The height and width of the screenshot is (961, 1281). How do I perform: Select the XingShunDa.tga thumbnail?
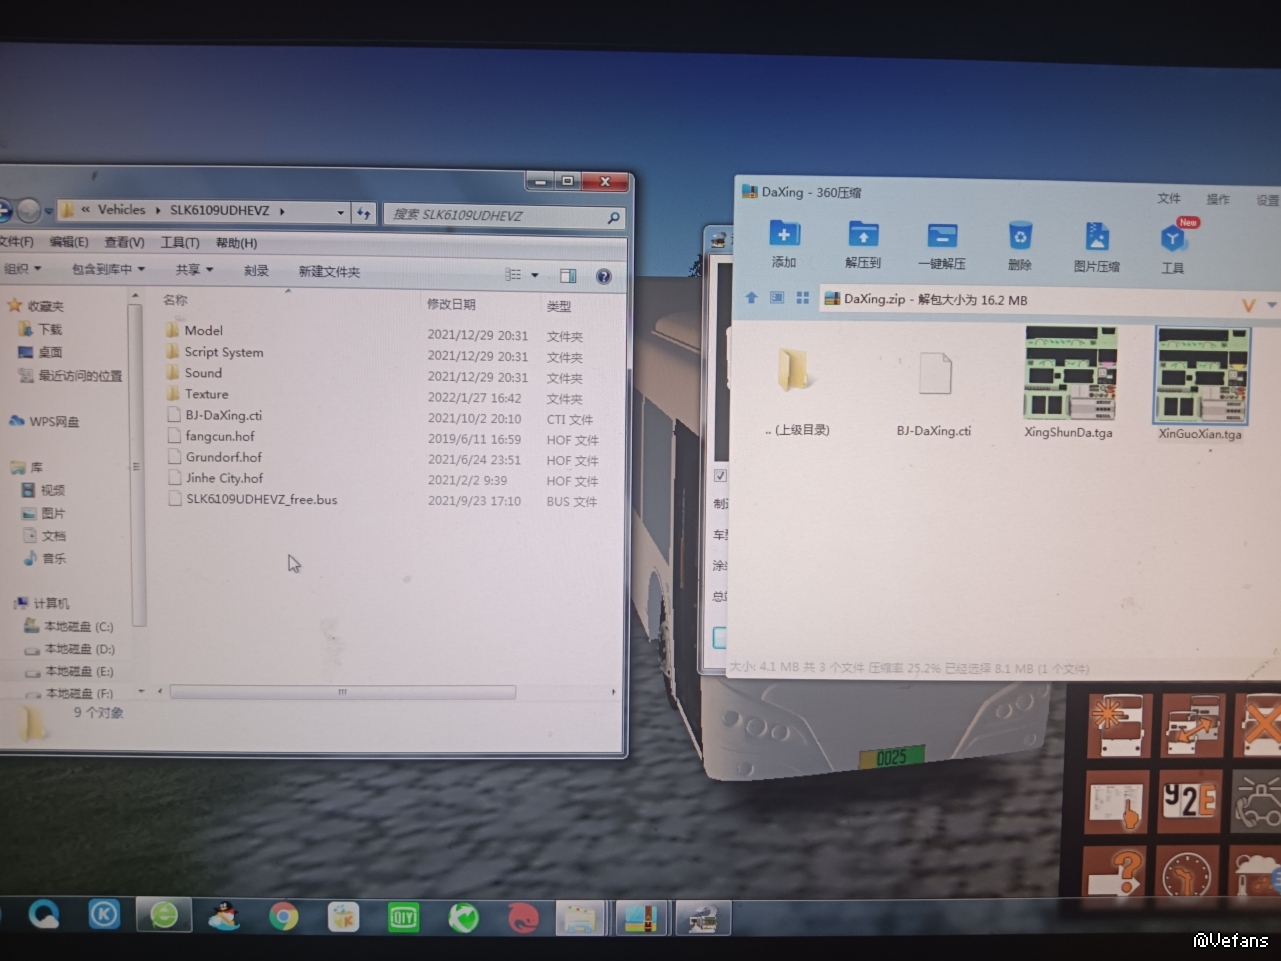click(1069, 374)
